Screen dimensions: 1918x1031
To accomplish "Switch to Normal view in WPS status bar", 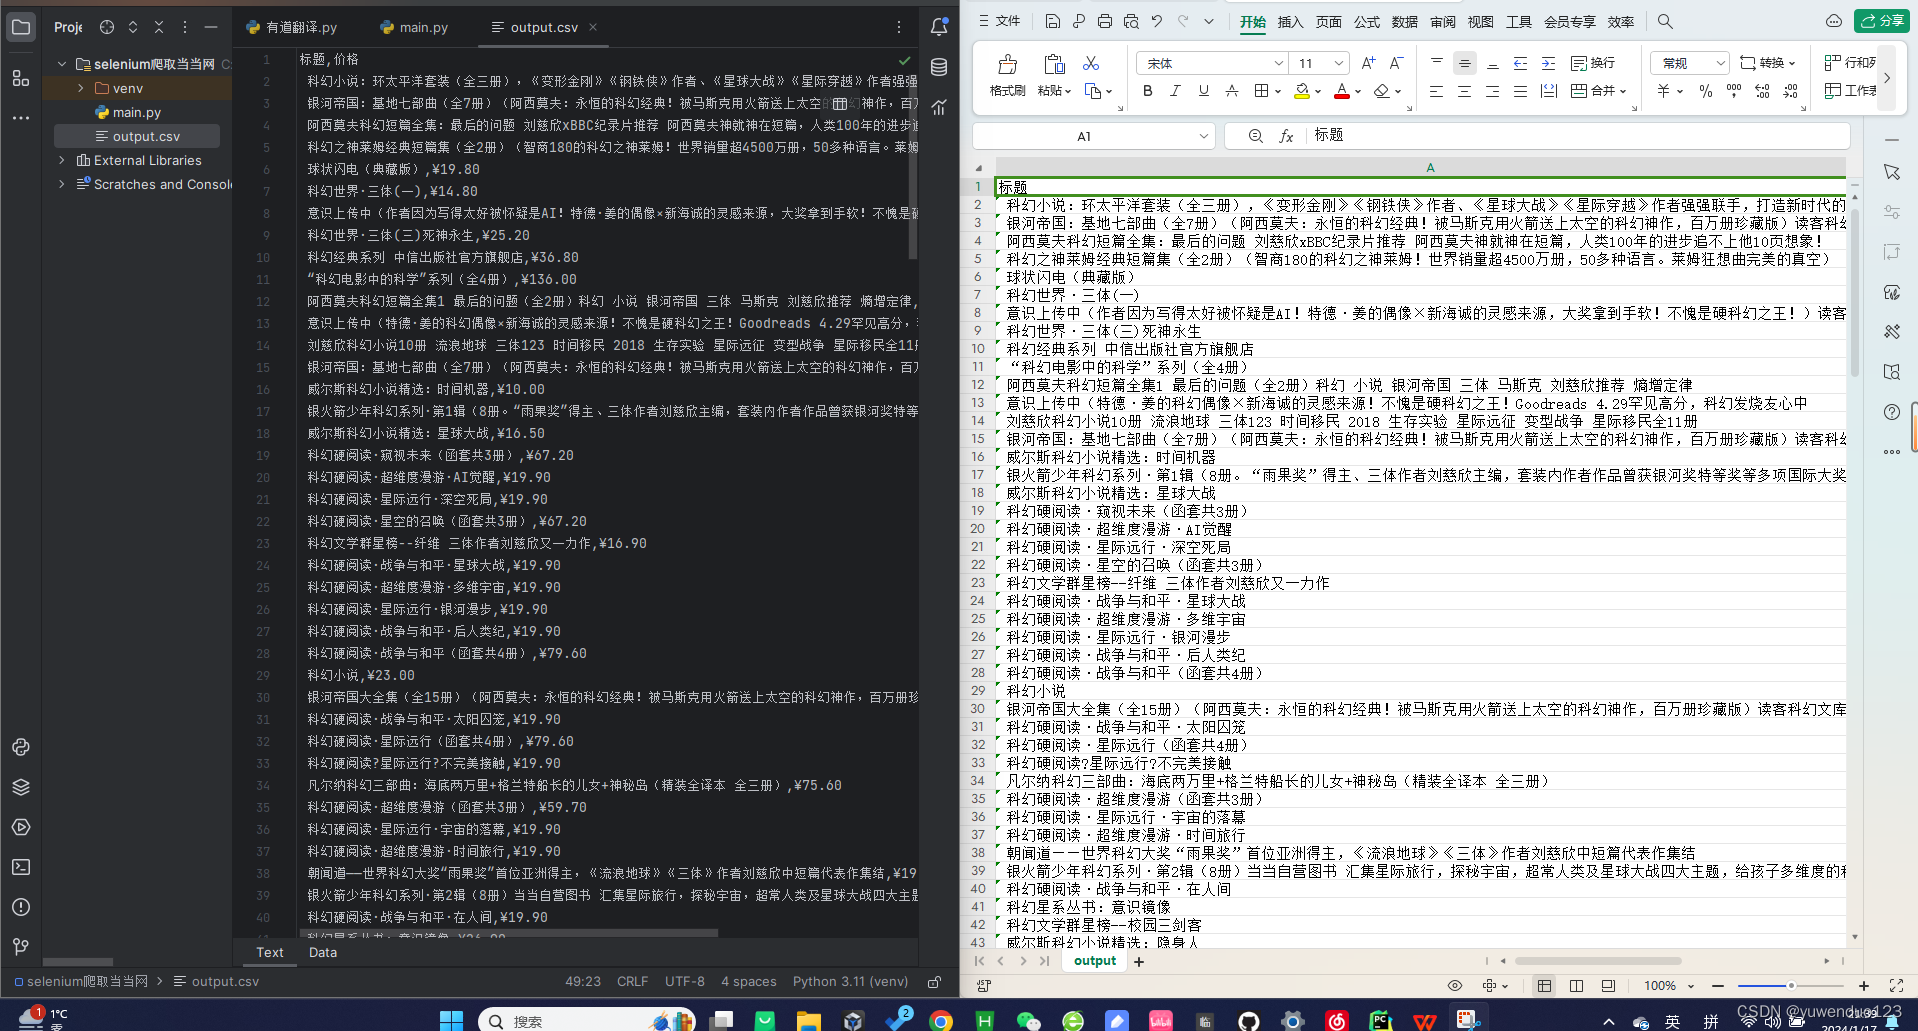I will point(1544,986).
